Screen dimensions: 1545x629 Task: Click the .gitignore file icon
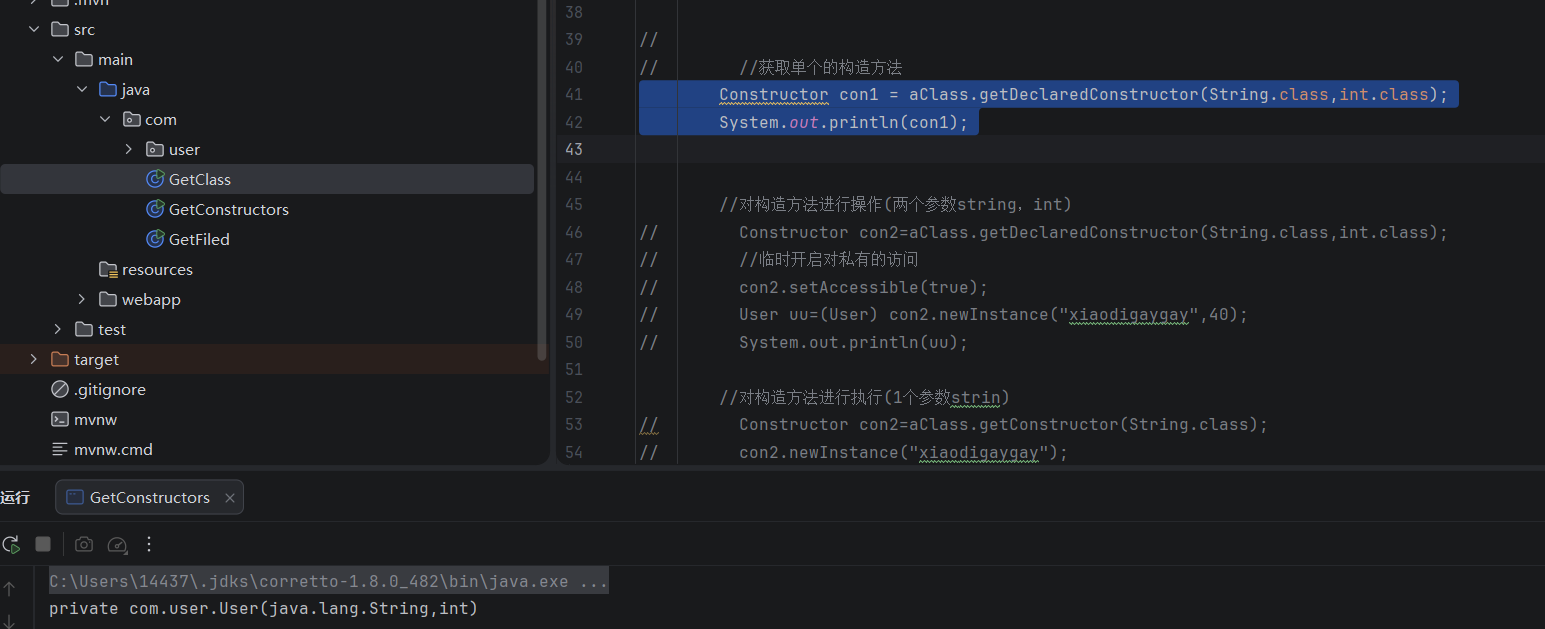(59, 390)
